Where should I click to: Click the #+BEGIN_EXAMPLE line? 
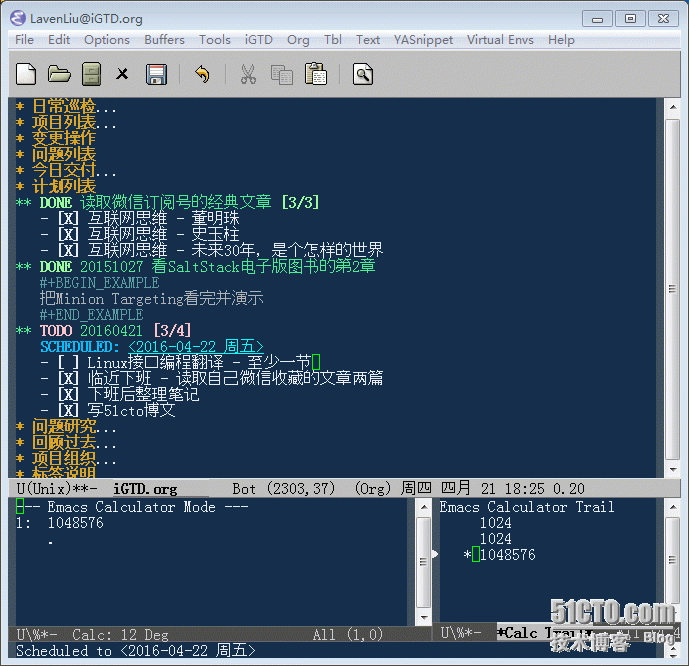(x=100, y=283)
